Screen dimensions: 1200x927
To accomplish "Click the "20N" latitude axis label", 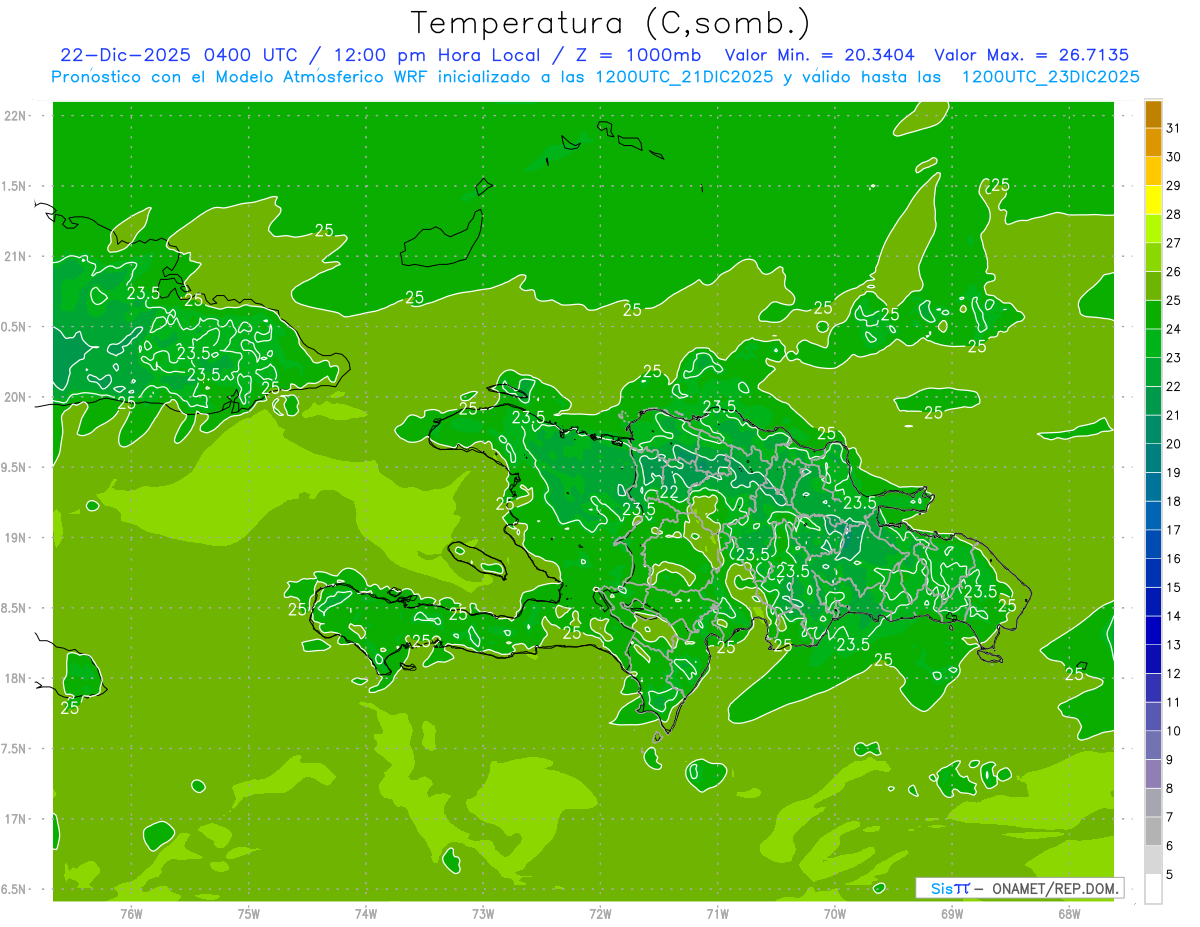I will (15, 397).
